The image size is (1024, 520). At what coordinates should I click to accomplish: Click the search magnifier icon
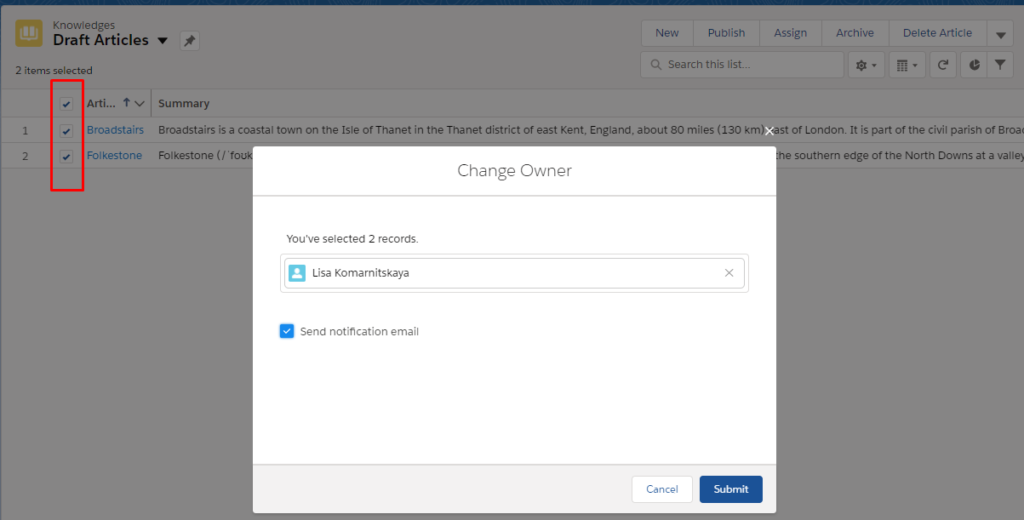(x=655, y=65)
